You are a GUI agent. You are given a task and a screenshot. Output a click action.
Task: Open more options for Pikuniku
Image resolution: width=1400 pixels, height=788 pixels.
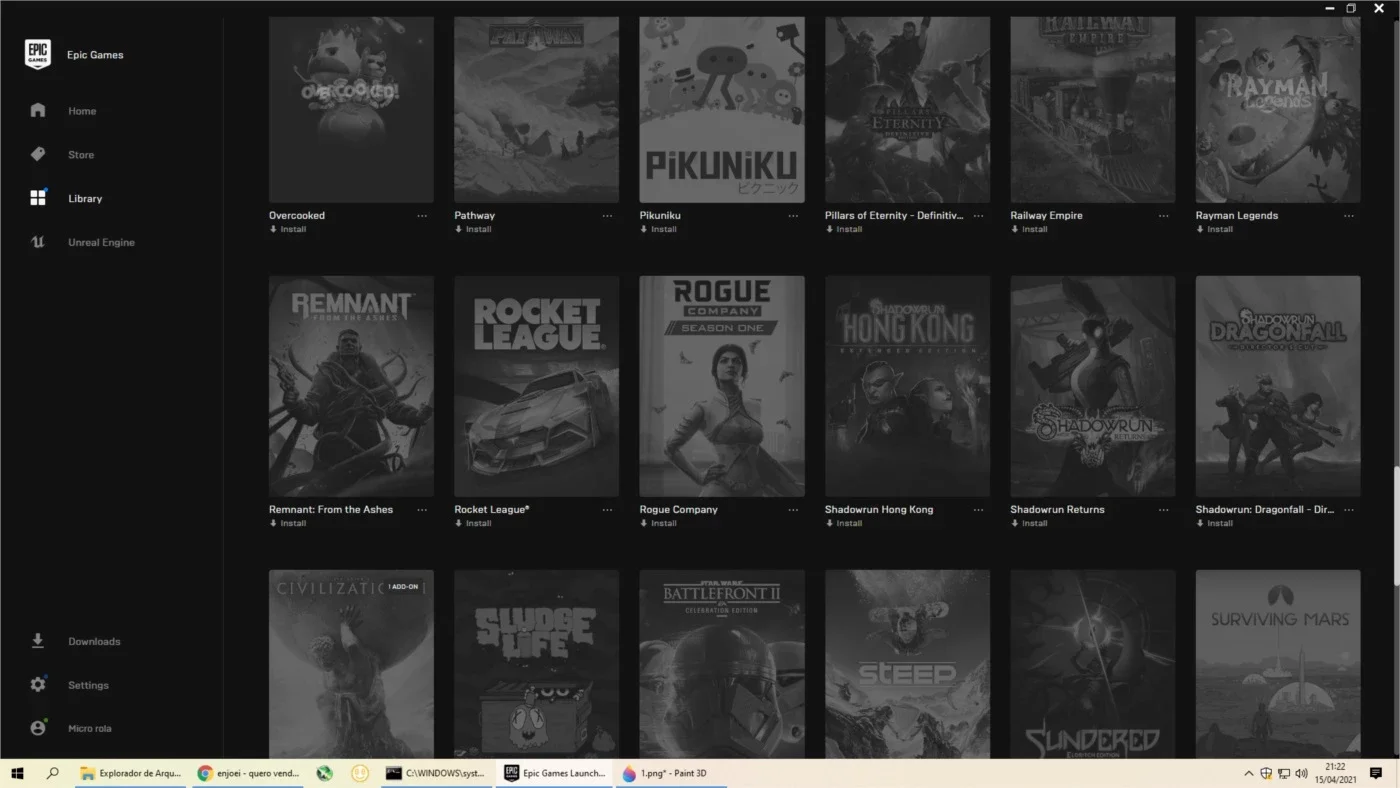tap(793, 216)
